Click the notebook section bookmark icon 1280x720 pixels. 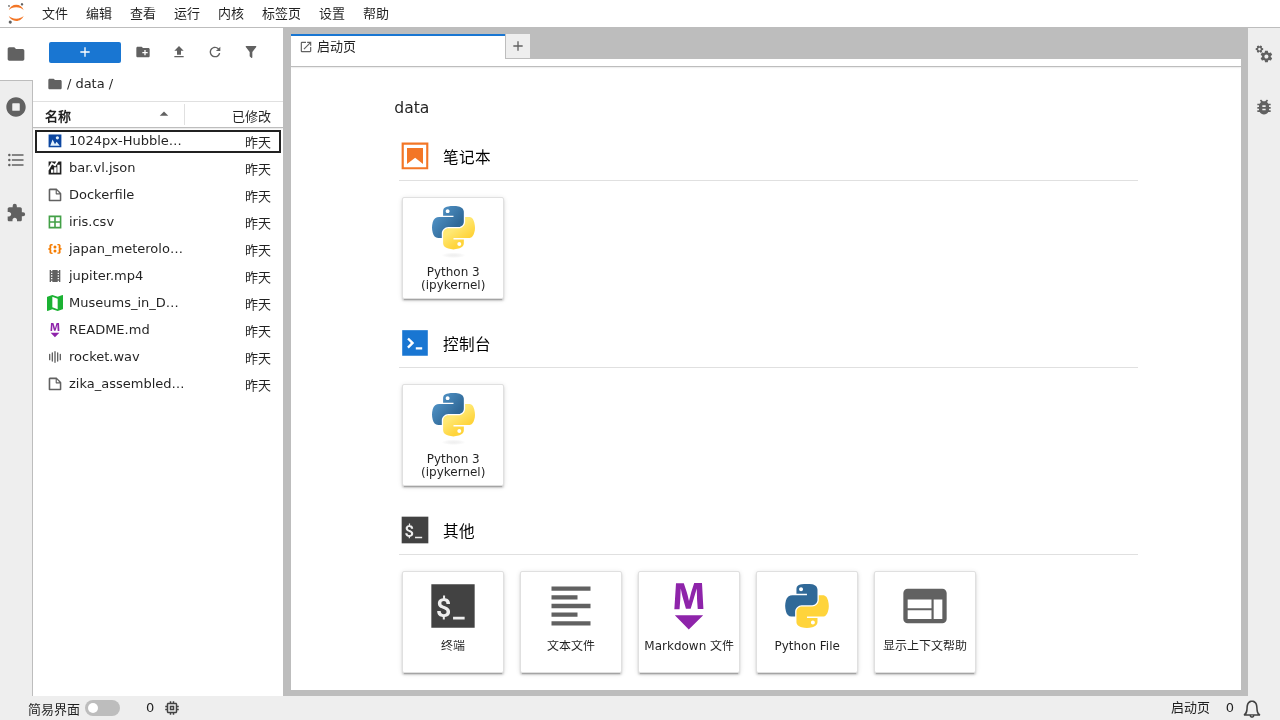(x=415, y=156)
